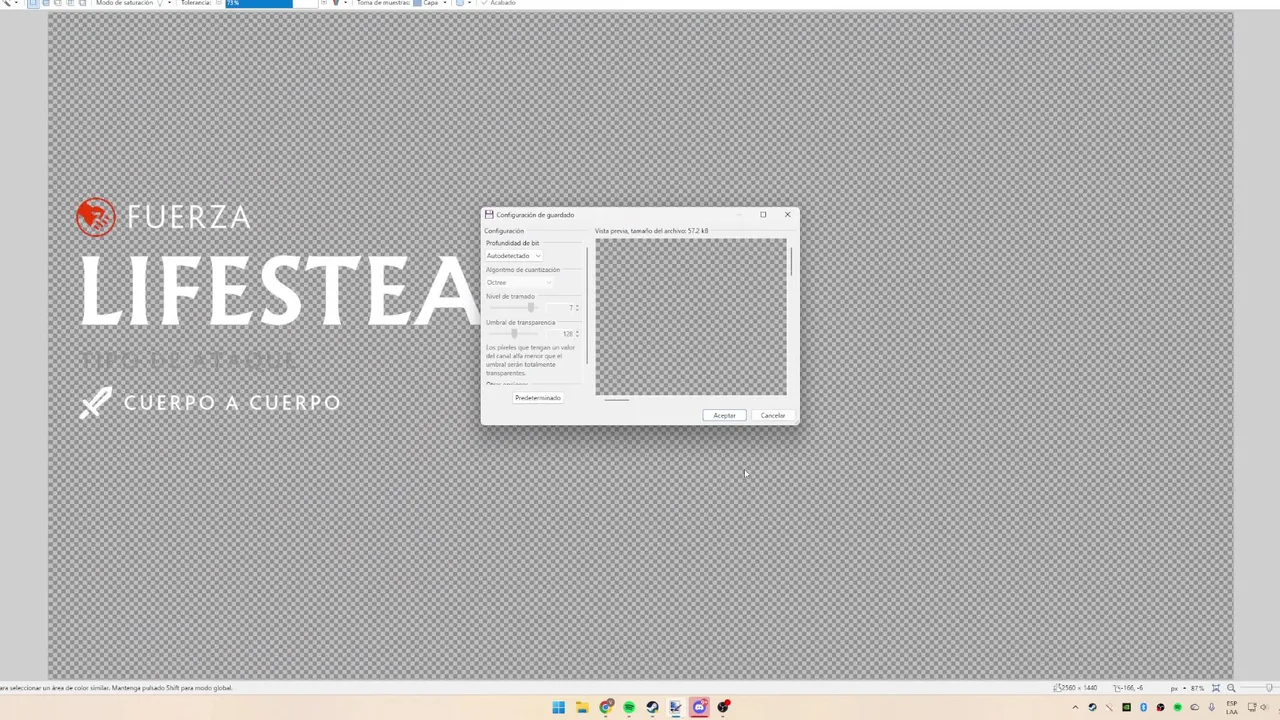Click the preview thumbnail in save dialog
The width and height of the screenshot is (1280, 720).
tap(691, 316)
